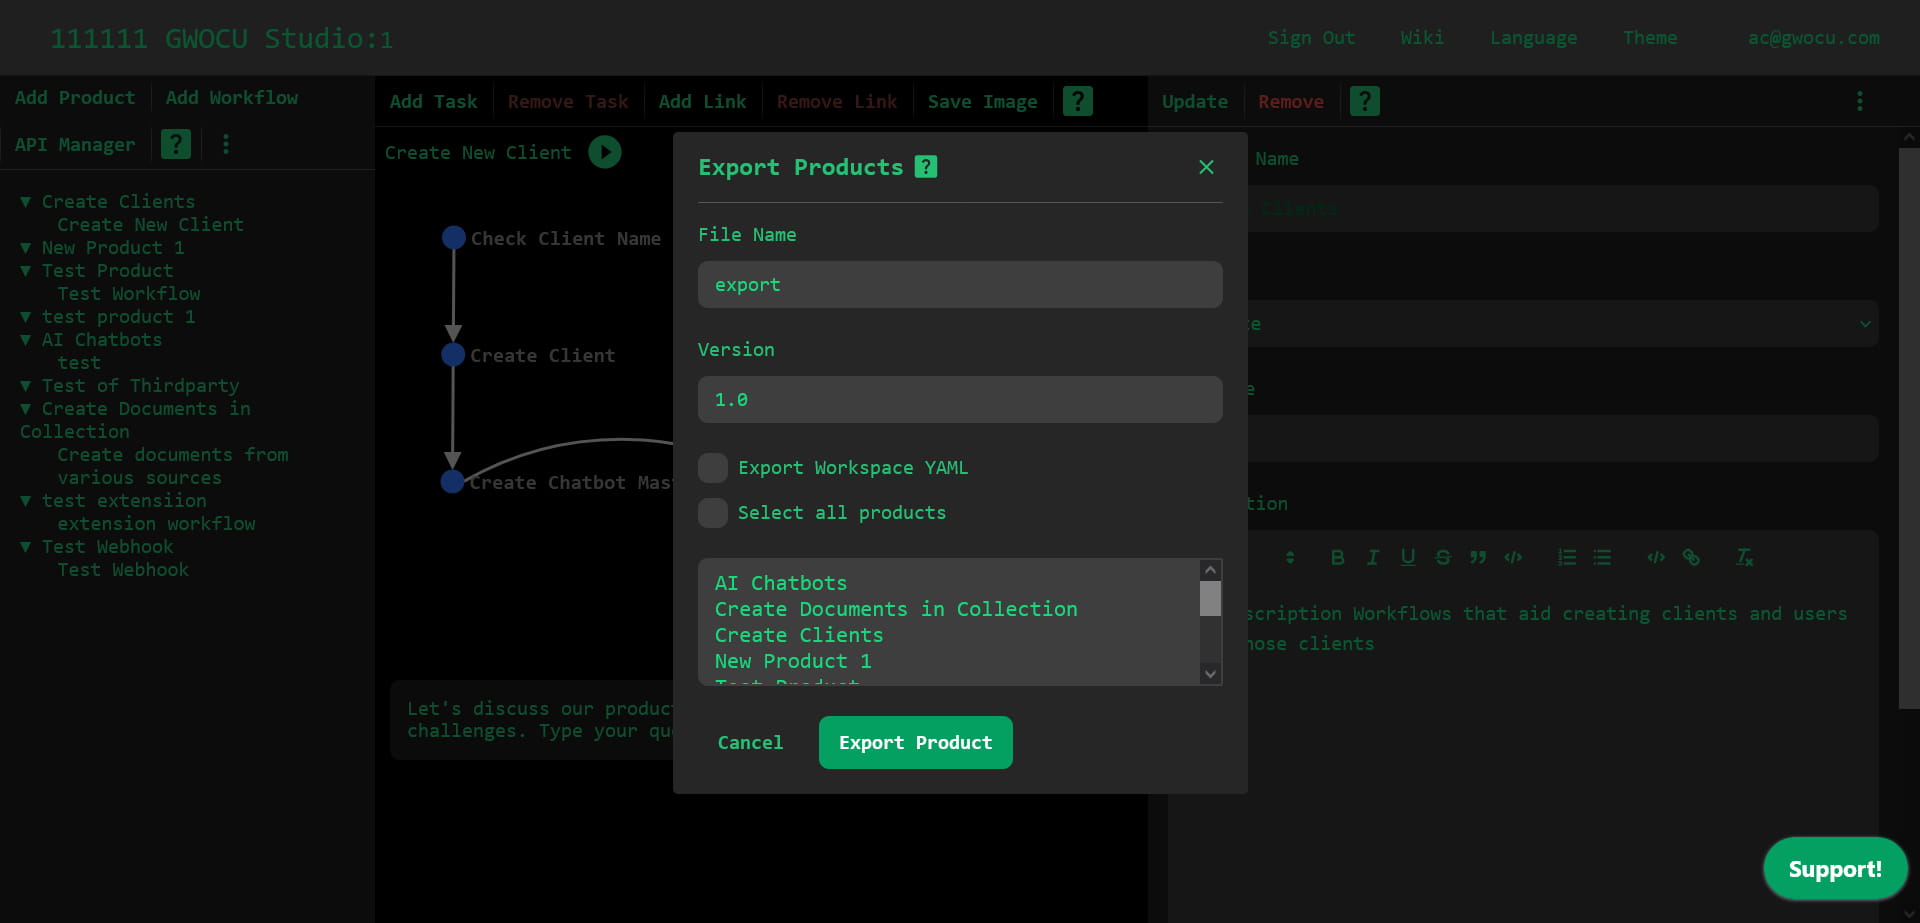This screenshot has height=923, width=1920.
Task: Insert link in description editor
Action: tap(1691, 558)
